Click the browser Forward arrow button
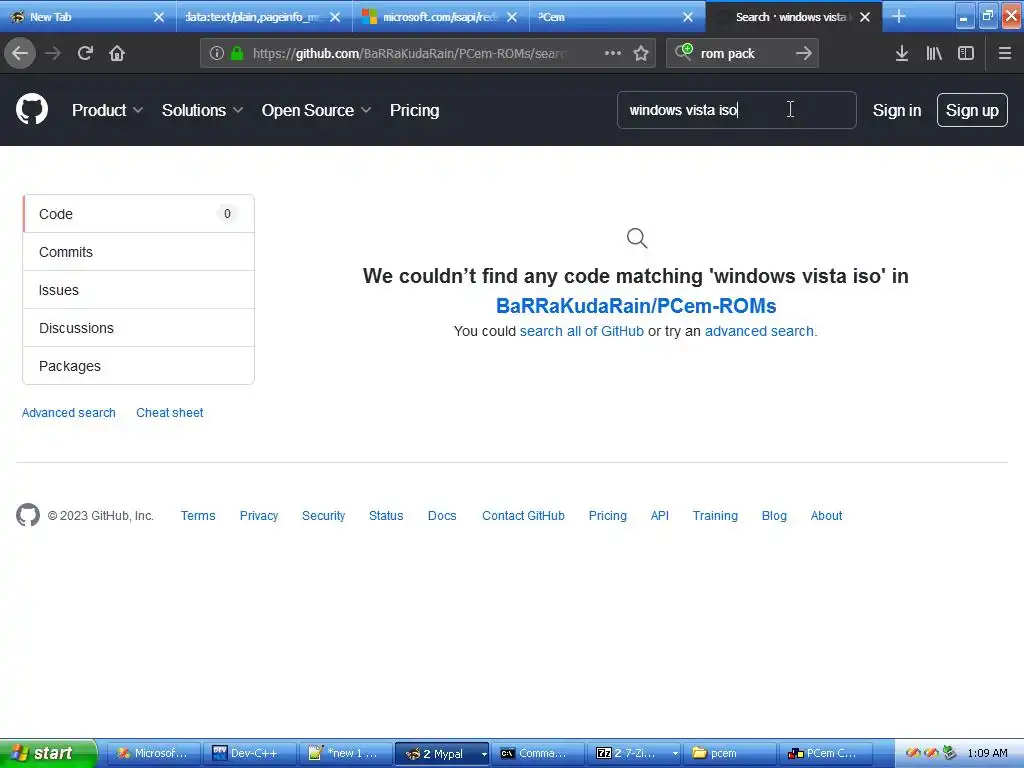This screenshot has width=1024, height=768. (x=53, y=53)
